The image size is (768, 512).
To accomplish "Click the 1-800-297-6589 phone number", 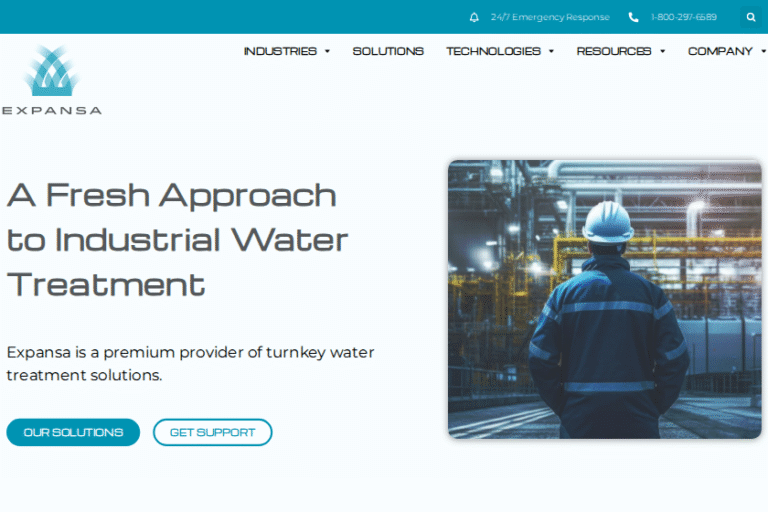I will tap(683, 17).
